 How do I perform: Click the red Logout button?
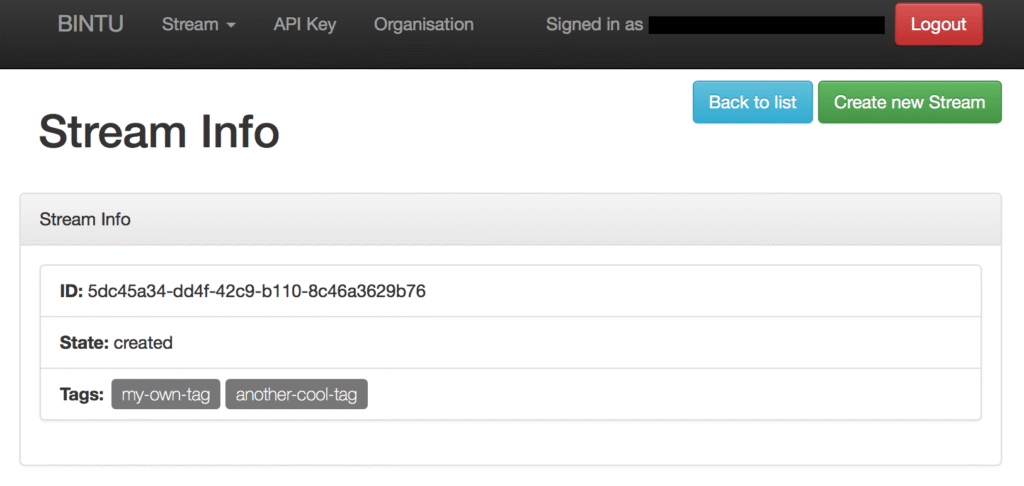(x=938, y=25)
